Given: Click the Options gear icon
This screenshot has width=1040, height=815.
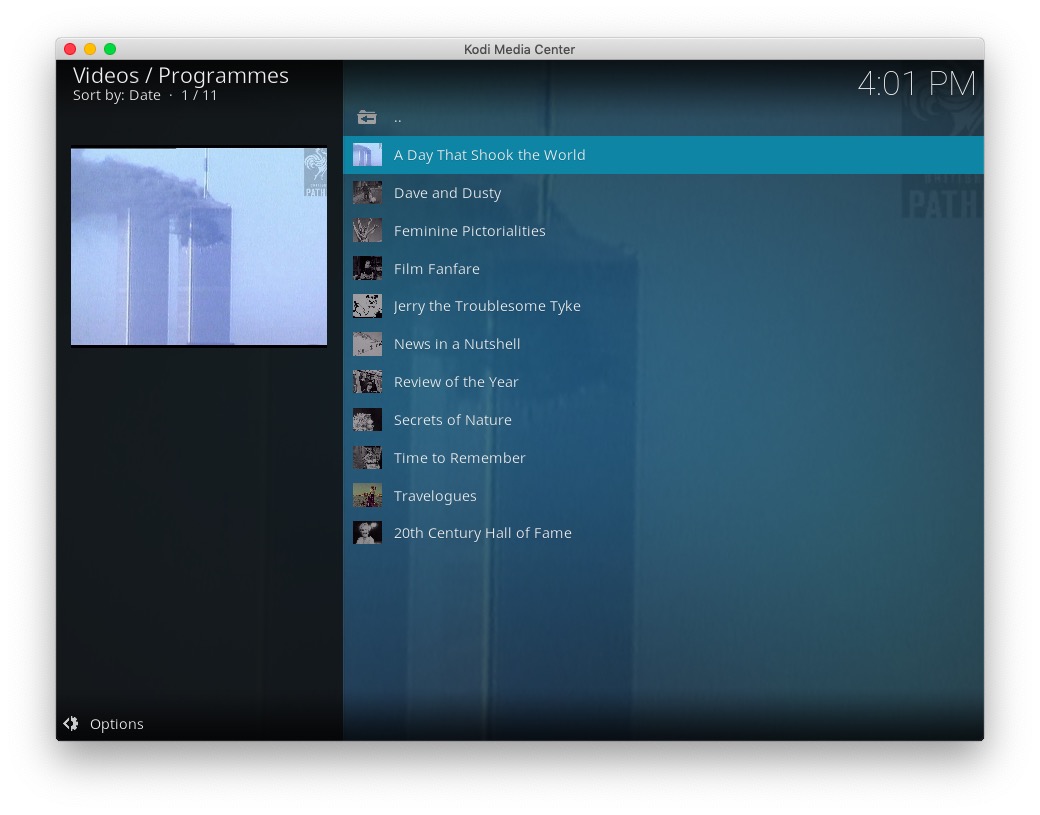Looking at the screenshot, I should [x=71, y=724].
